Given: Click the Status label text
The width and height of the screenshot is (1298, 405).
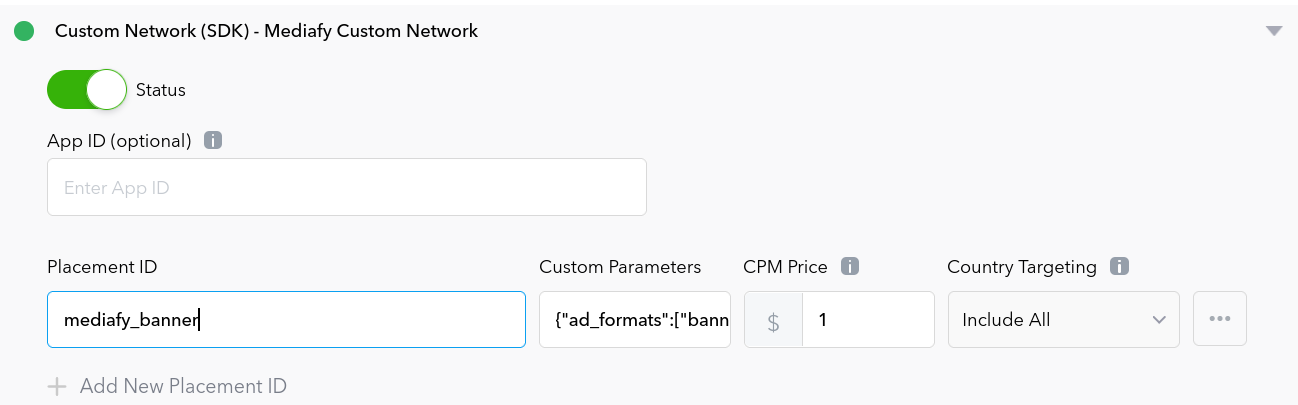Looking at the screenshot, I should [161, 90].
